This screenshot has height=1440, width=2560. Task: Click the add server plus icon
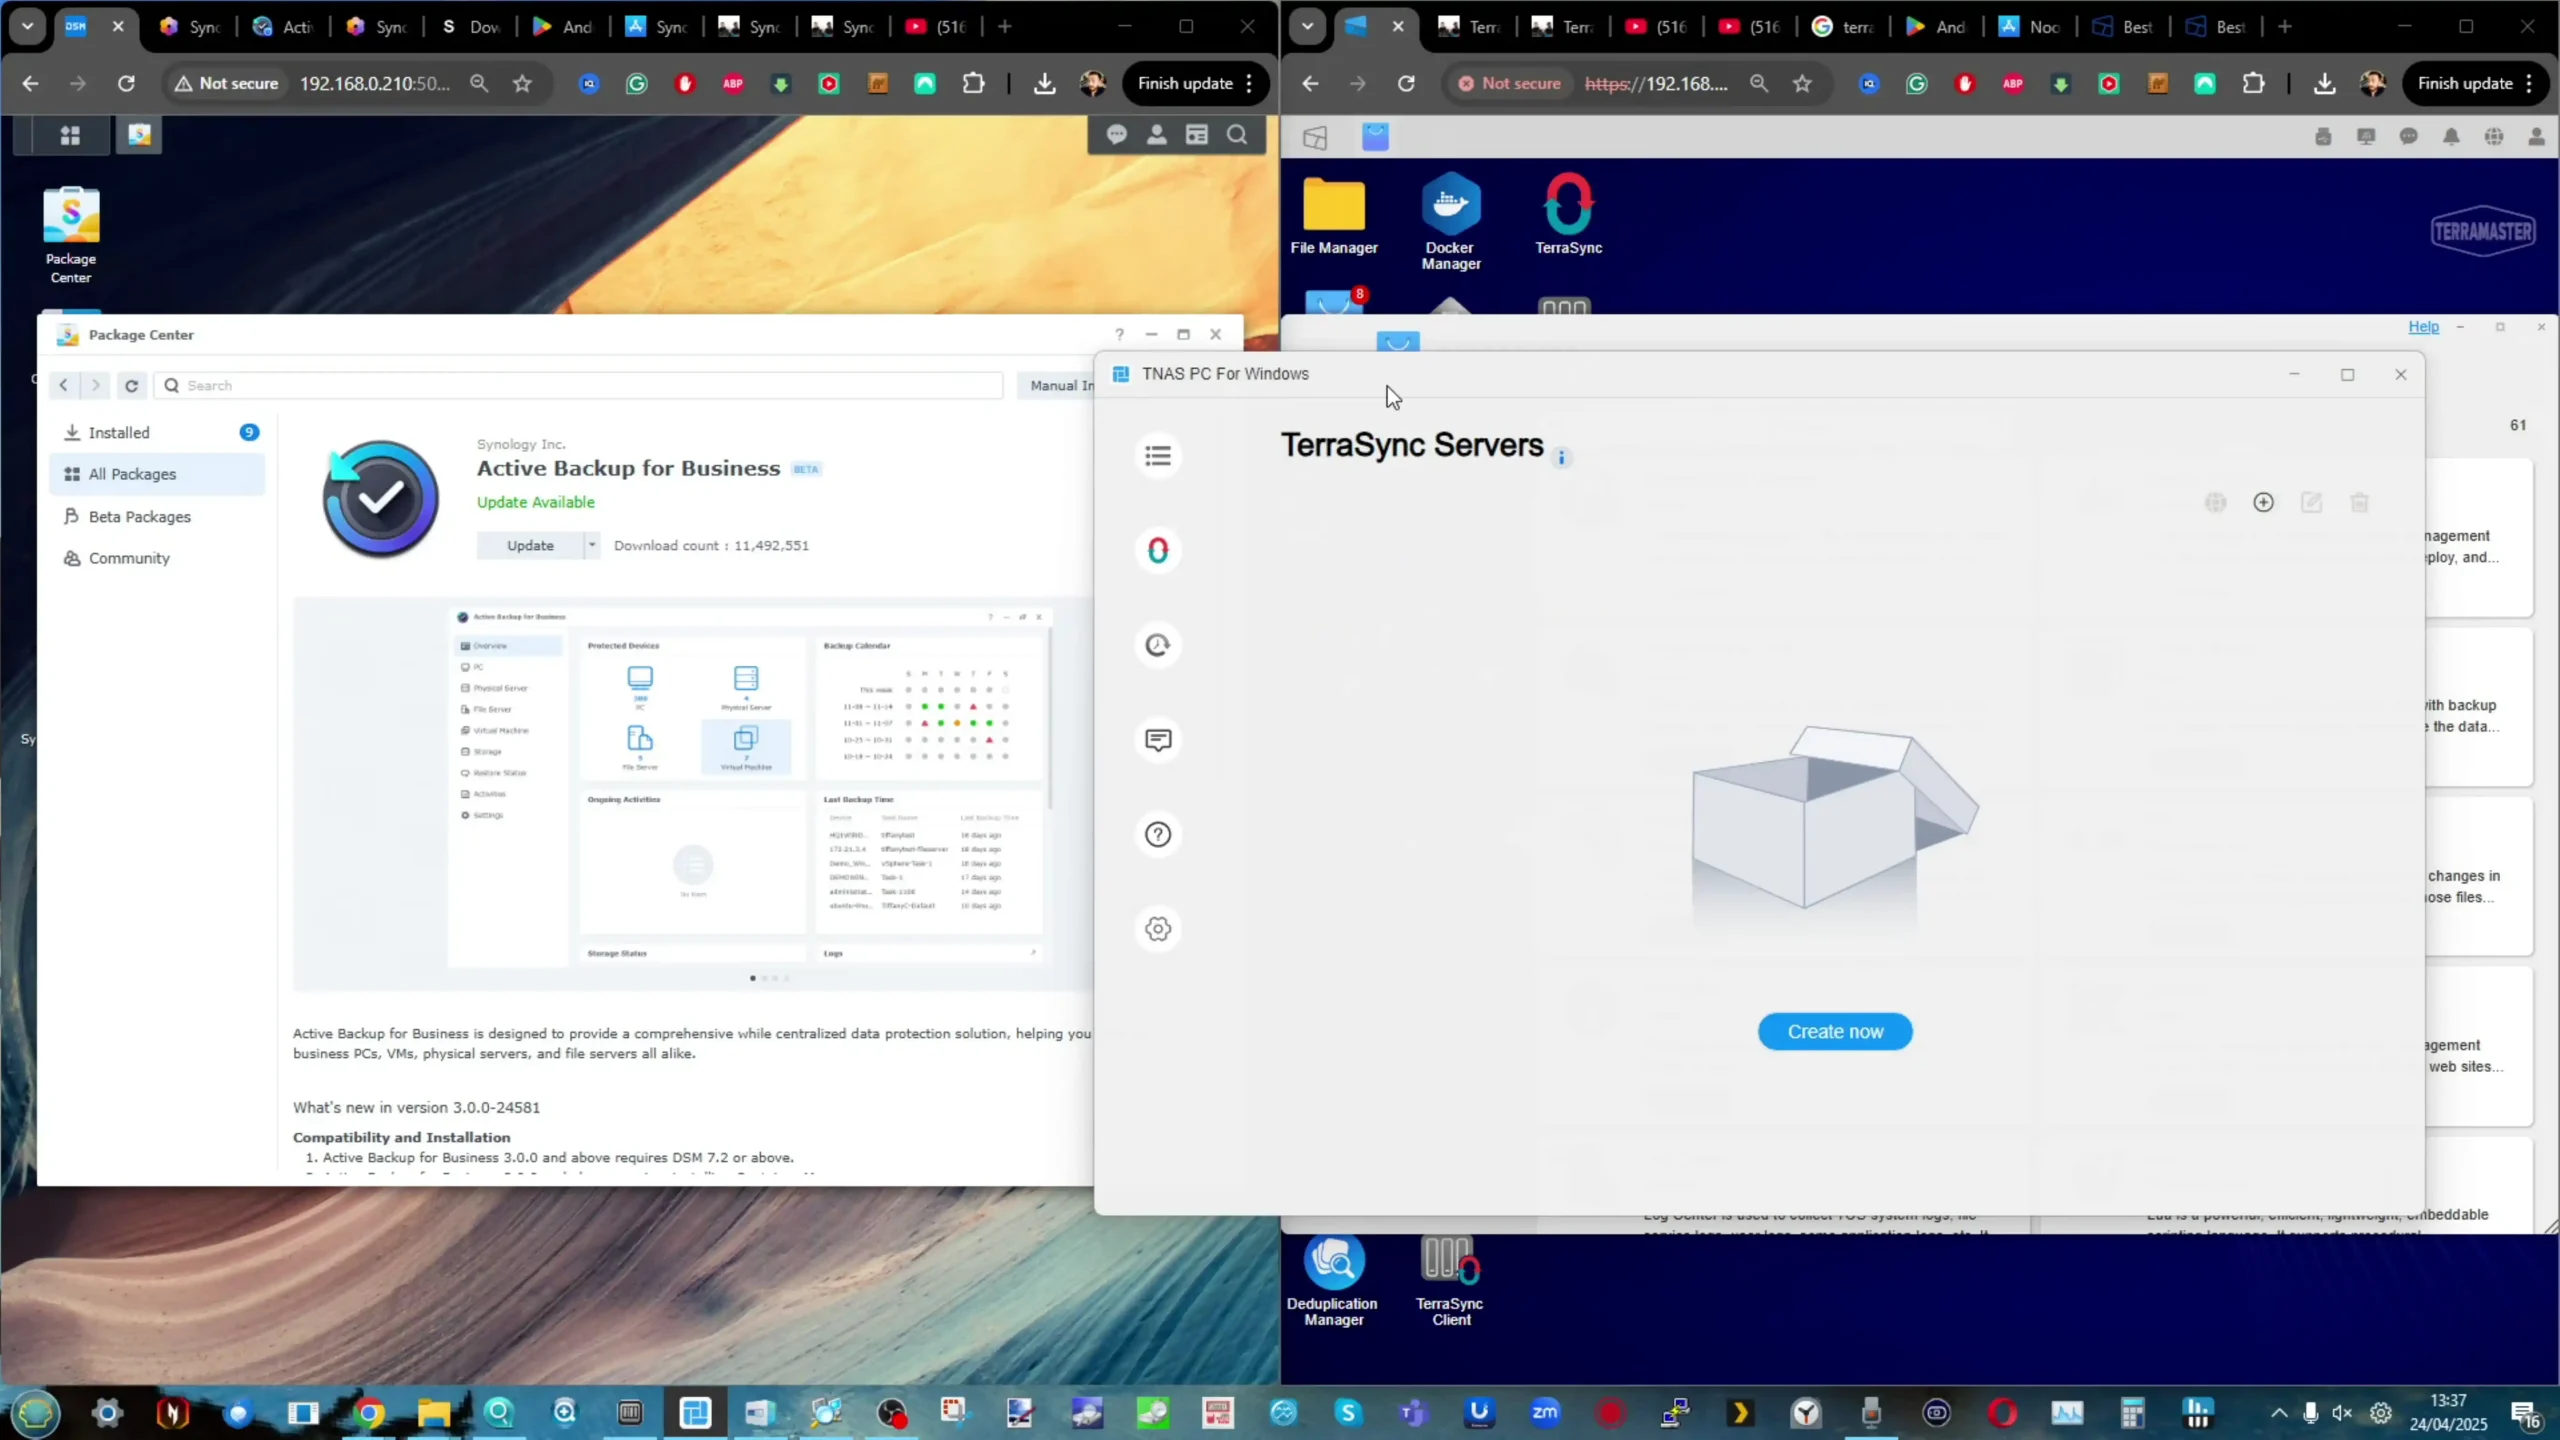(x=2264, y=503)
